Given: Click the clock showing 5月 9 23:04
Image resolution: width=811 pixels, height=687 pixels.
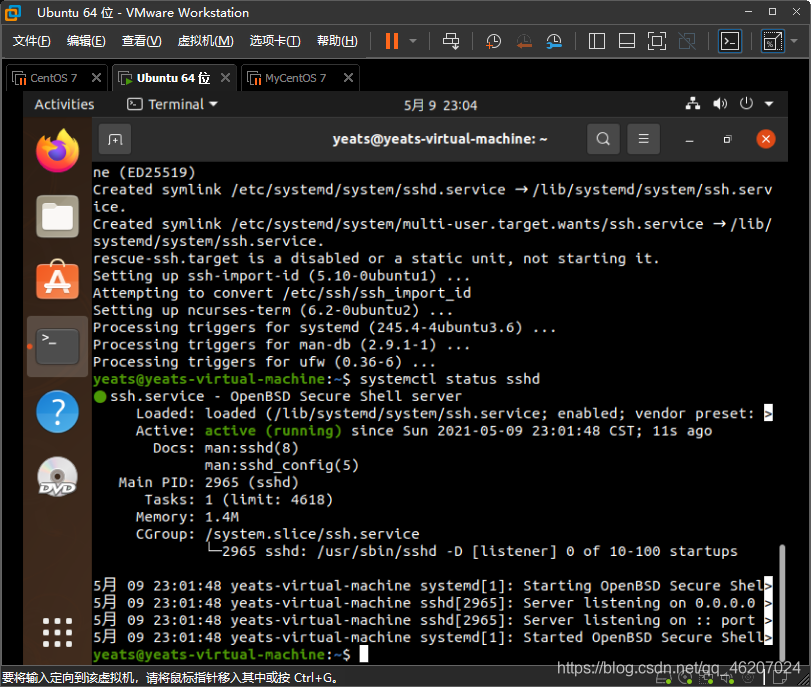Looking at the screenshot, I should coord(440,105).
